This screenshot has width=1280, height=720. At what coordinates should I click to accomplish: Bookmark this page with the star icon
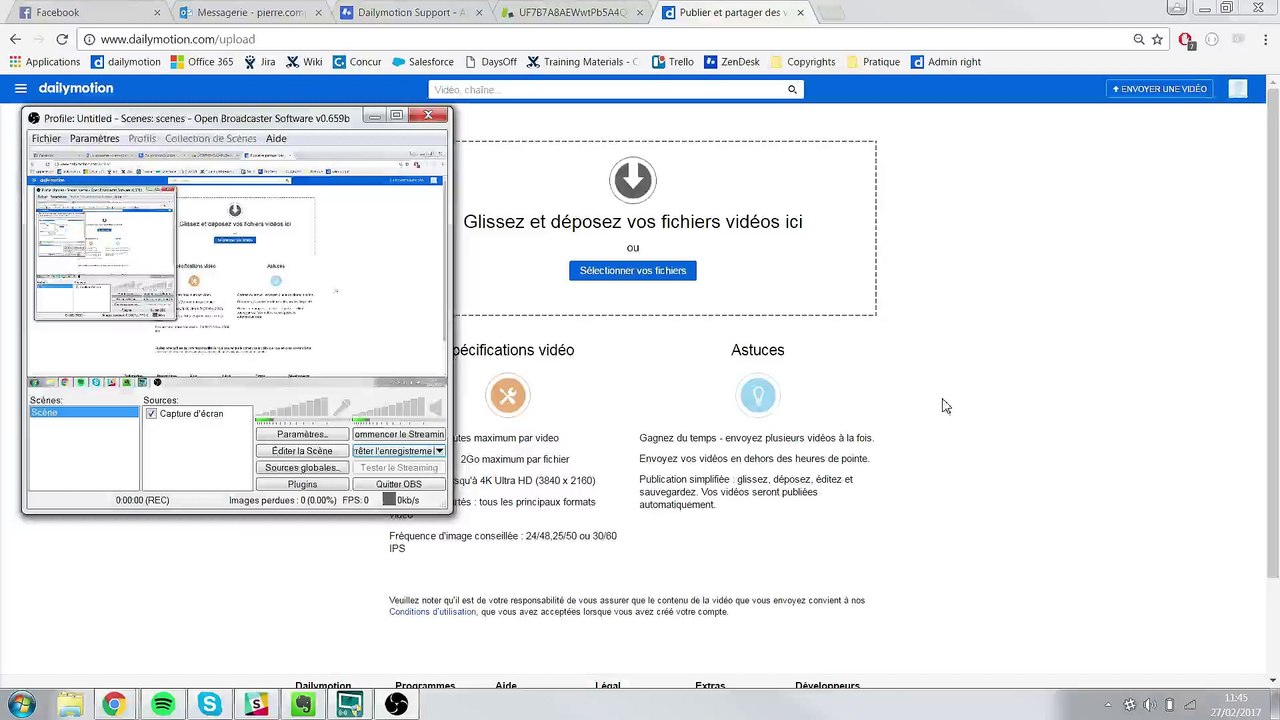1157,39
